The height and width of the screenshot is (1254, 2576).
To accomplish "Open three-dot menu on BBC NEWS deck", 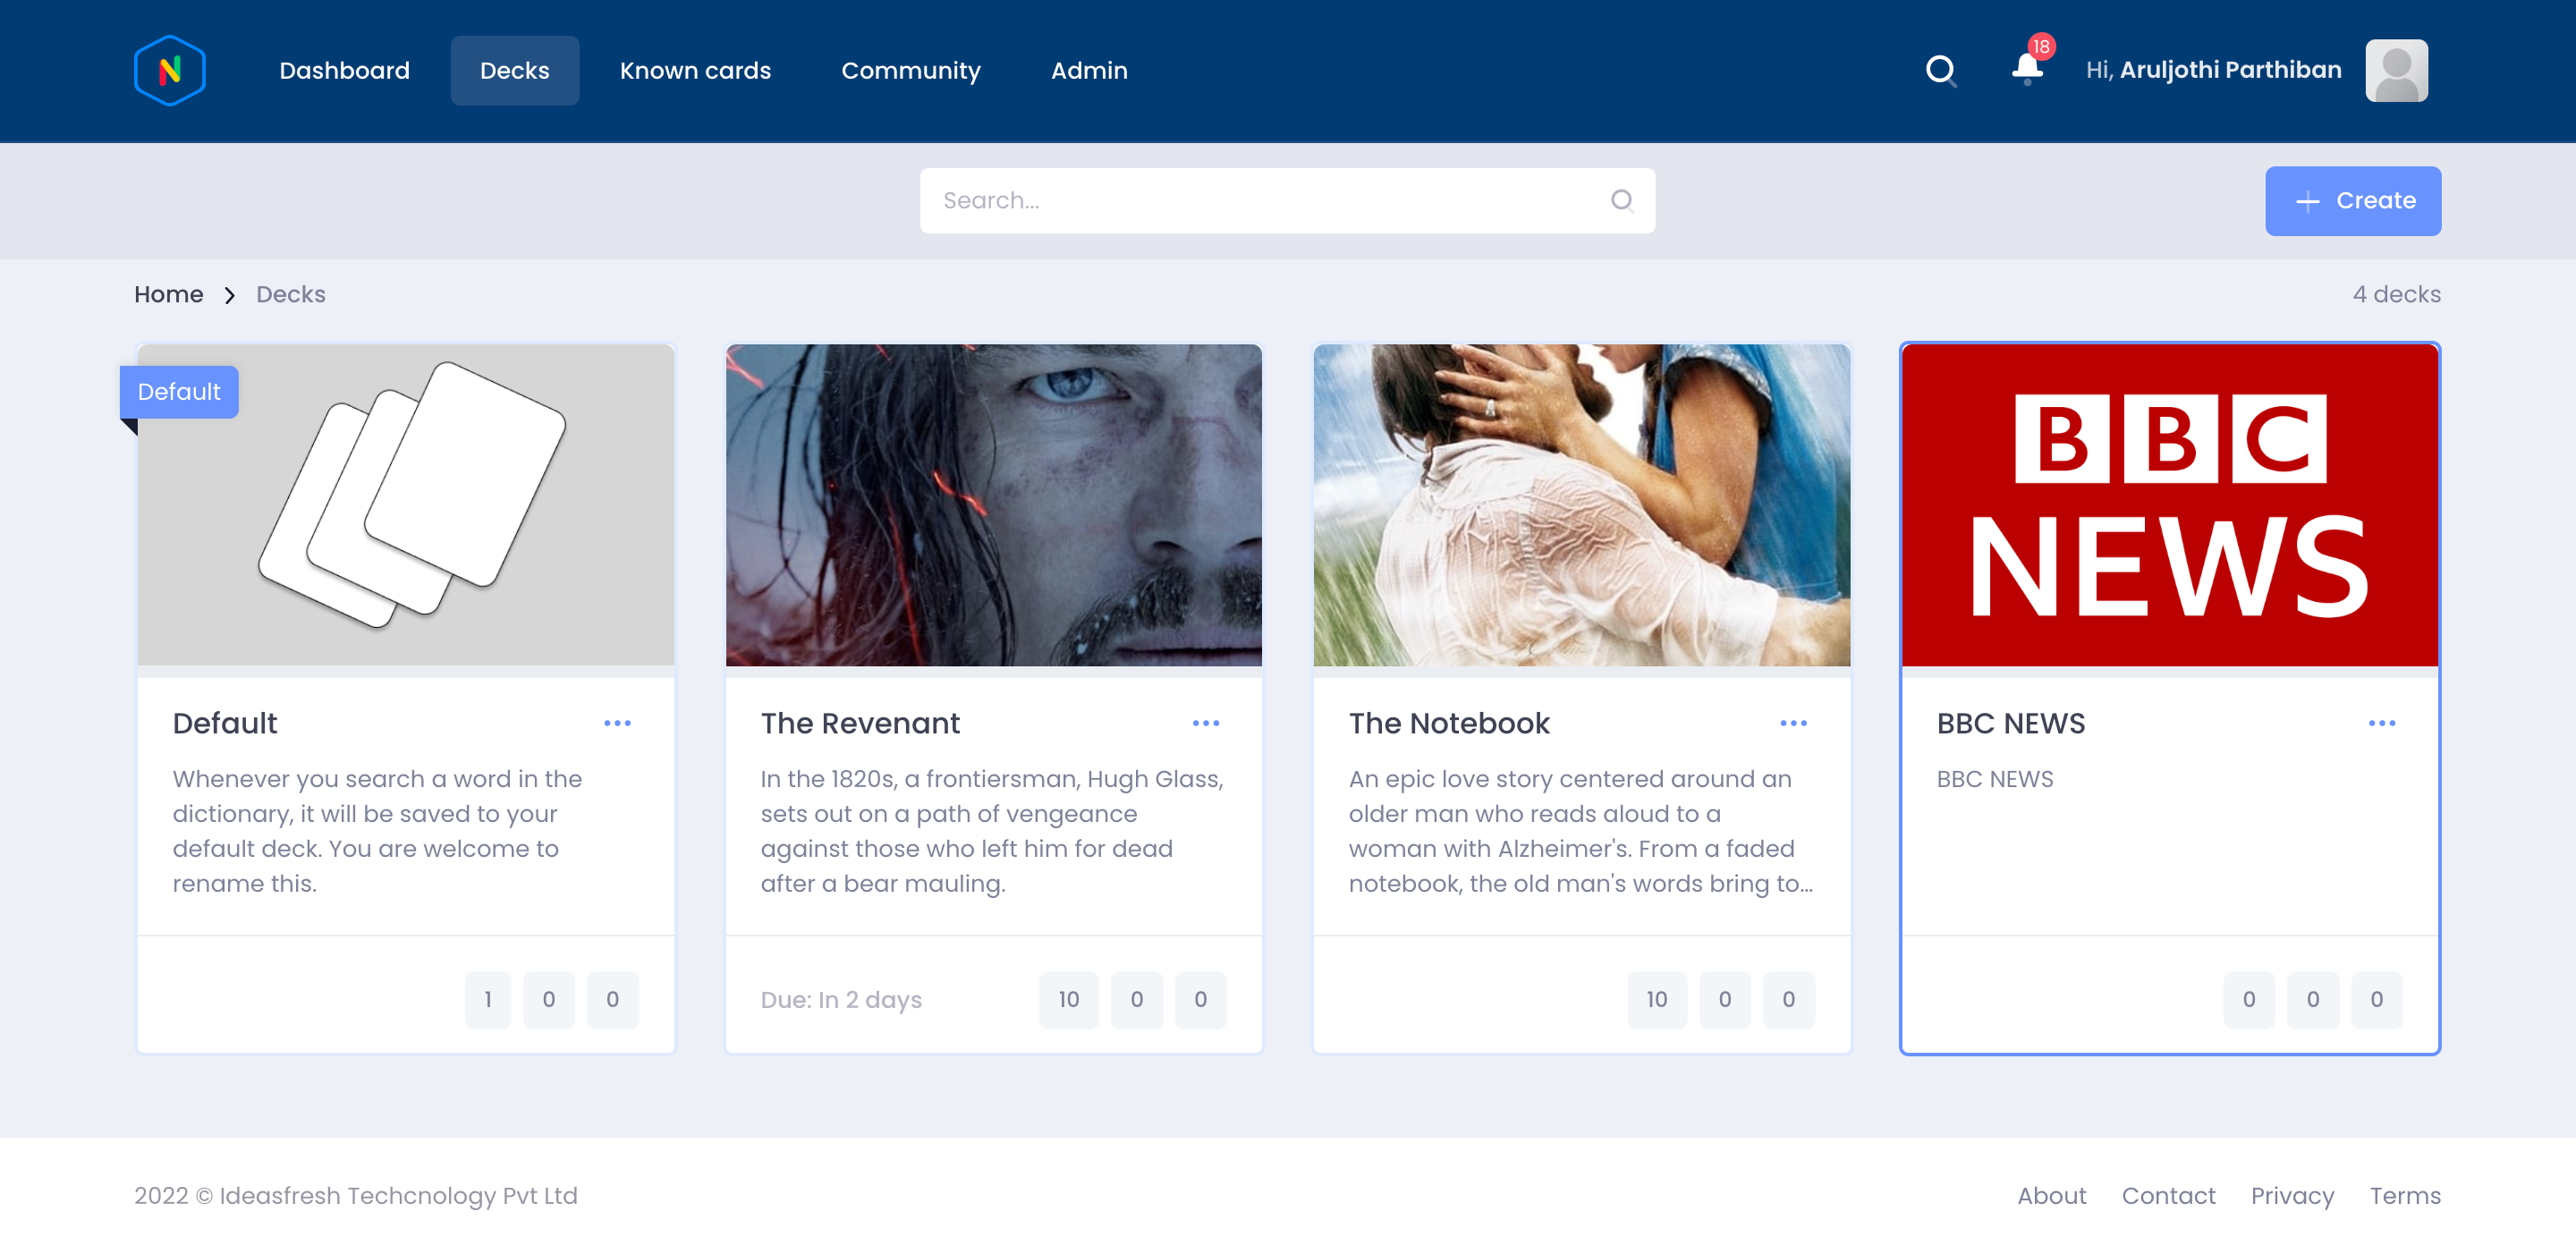I will pos(2382,723).
